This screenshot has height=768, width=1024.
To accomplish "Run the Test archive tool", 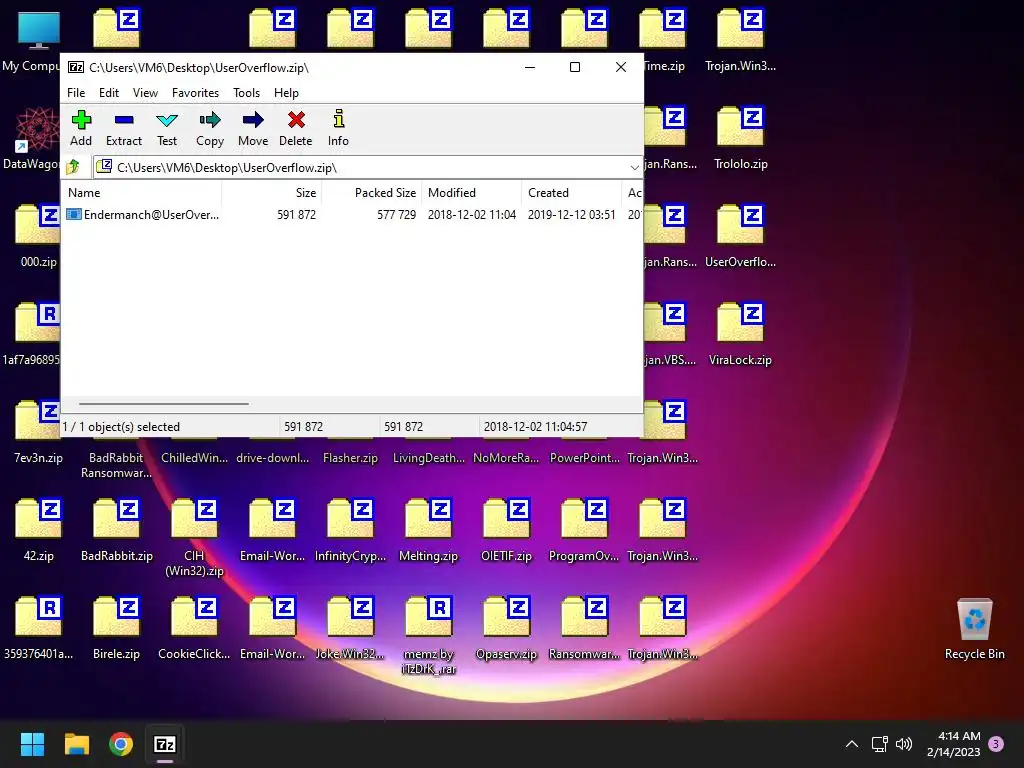I will click(167, 128).
